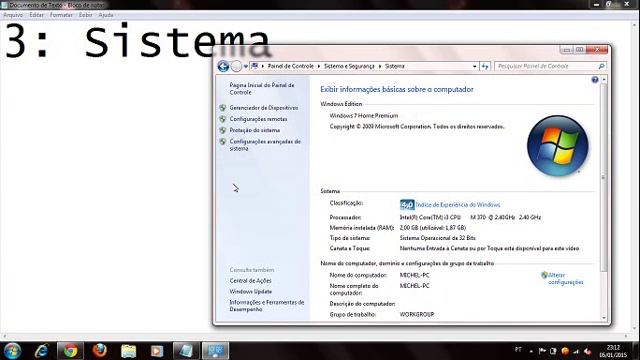The image size is (640, 360).
Task: Click shield icon beside Configurações avançadas do sistema
Action: 222,142
